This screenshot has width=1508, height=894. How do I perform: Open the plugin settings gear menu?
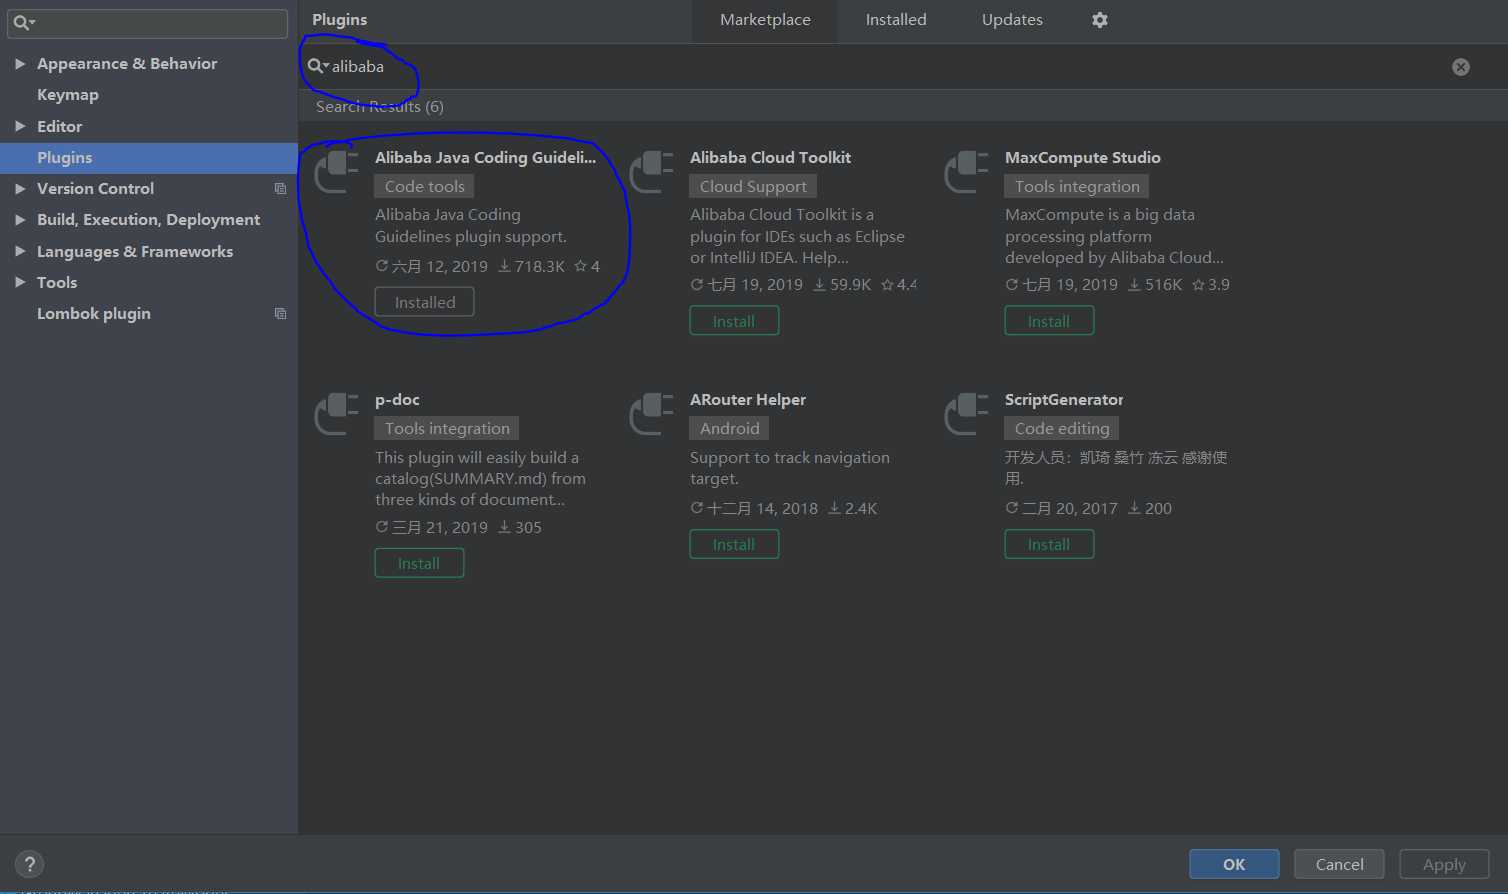coord(1100,20)
